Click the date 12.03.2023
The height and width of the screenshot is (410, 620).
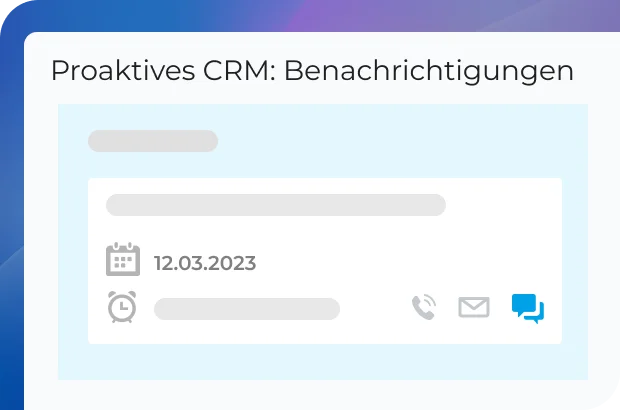205,264
